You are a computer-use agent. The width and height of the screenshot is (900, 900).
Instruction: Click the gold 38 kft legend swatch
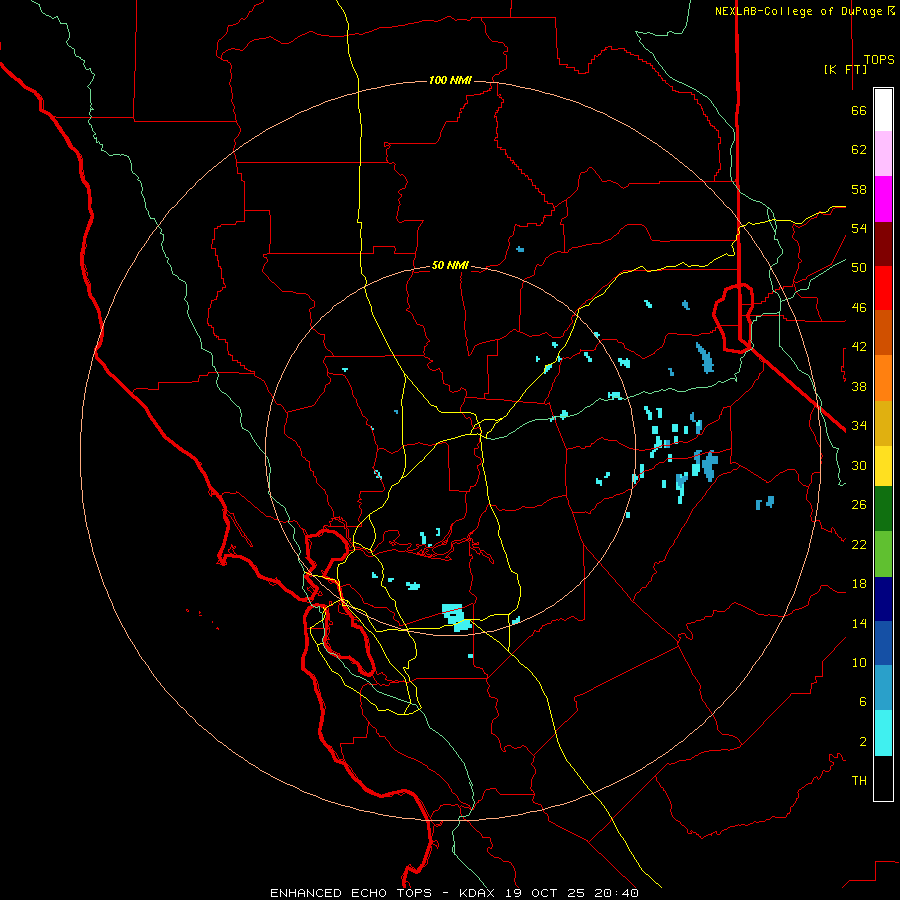pyautogui.click(x=883, y=423)
